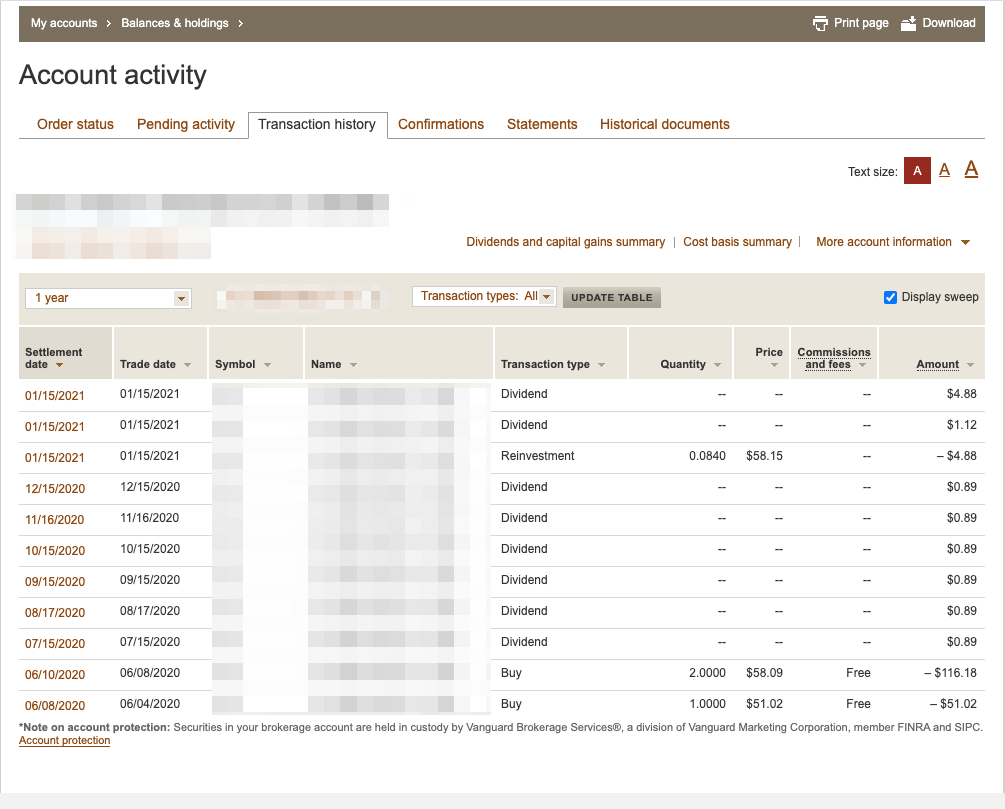Click the Download icon in header
The width and height of the screenshot is (1005, 809).
click(909, 23)
